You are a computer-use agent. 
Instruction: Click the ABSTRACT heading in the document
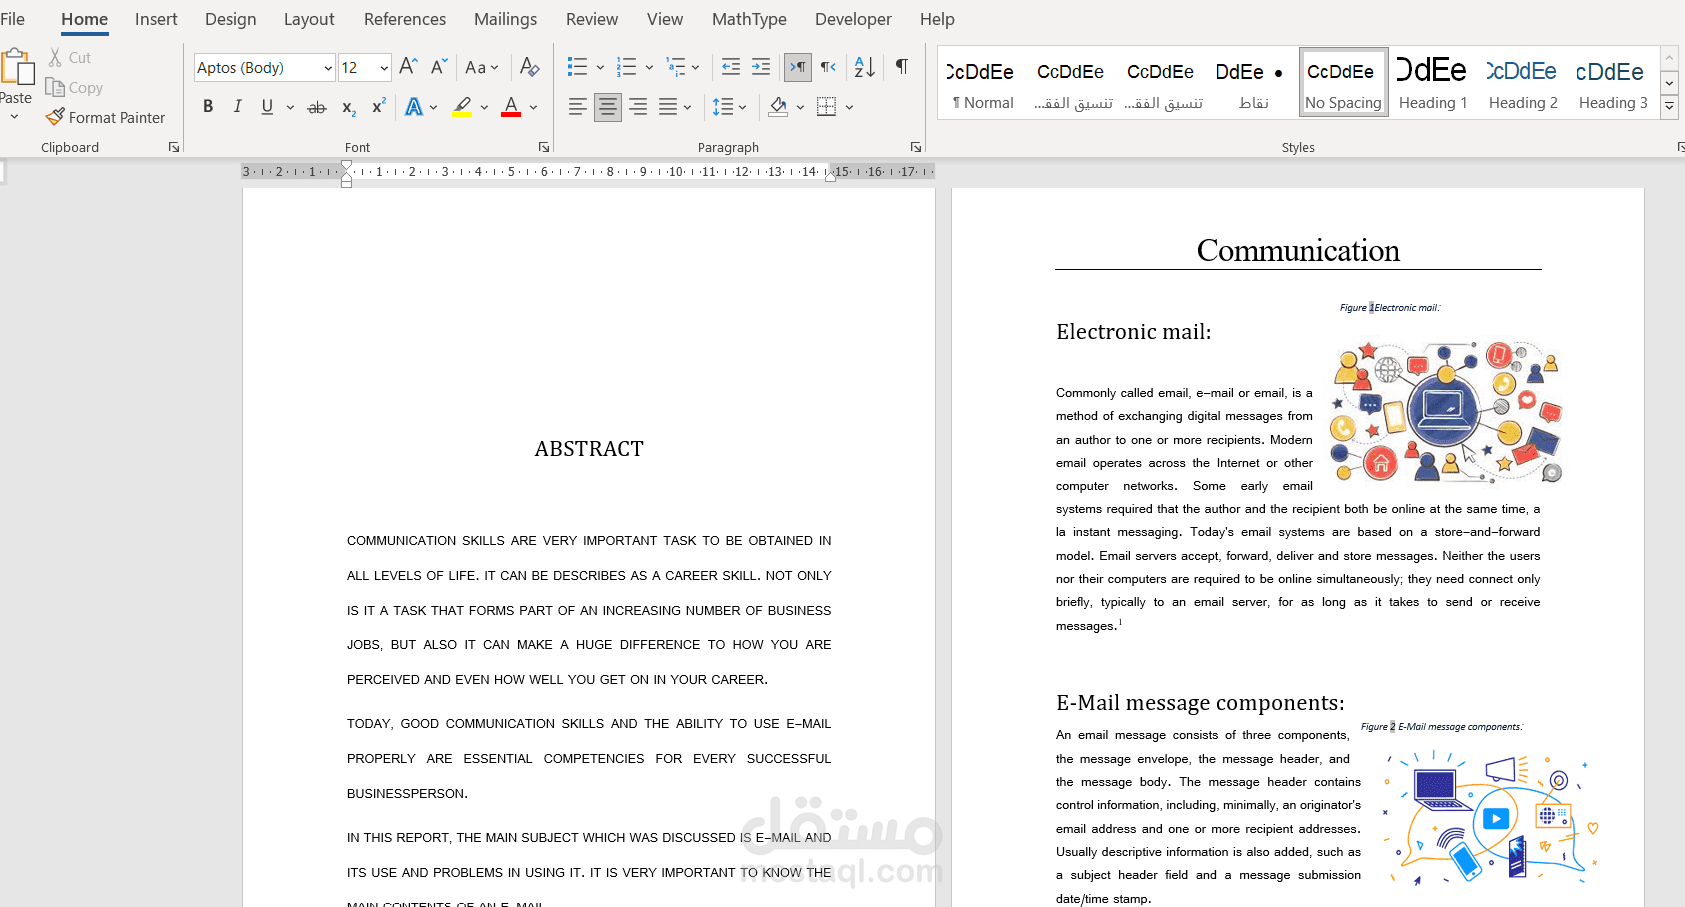[x=589, y=449]
